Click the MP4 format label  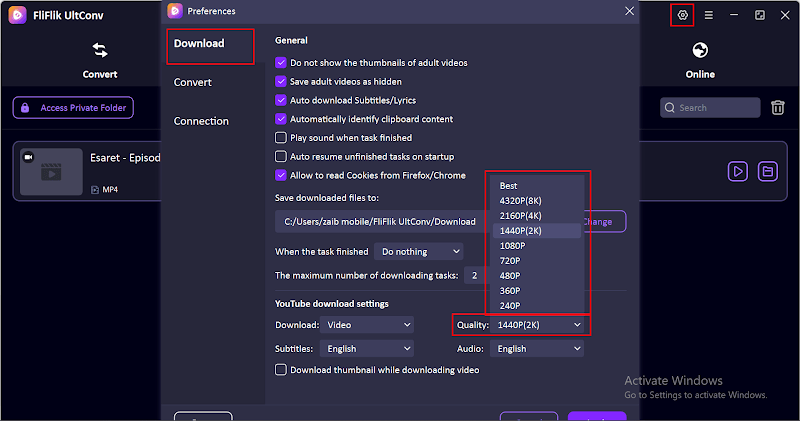(110, 189)
